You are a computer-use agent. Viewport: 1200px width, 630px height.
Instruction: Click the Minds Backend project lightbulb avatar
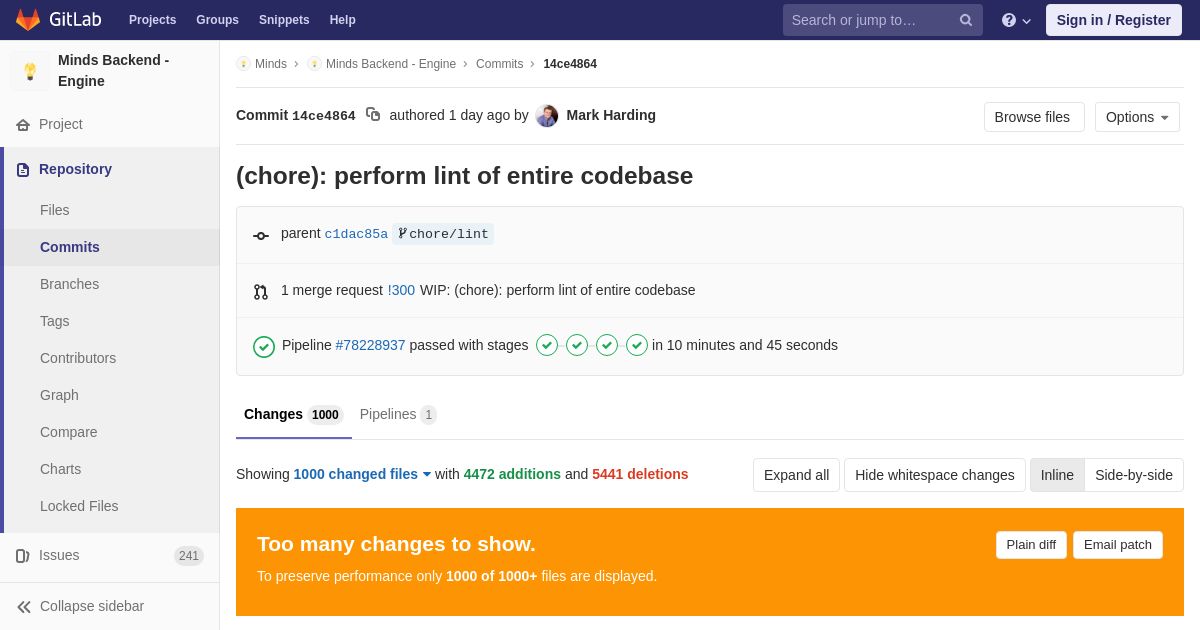pyautogui.click(x=30, y=71)
